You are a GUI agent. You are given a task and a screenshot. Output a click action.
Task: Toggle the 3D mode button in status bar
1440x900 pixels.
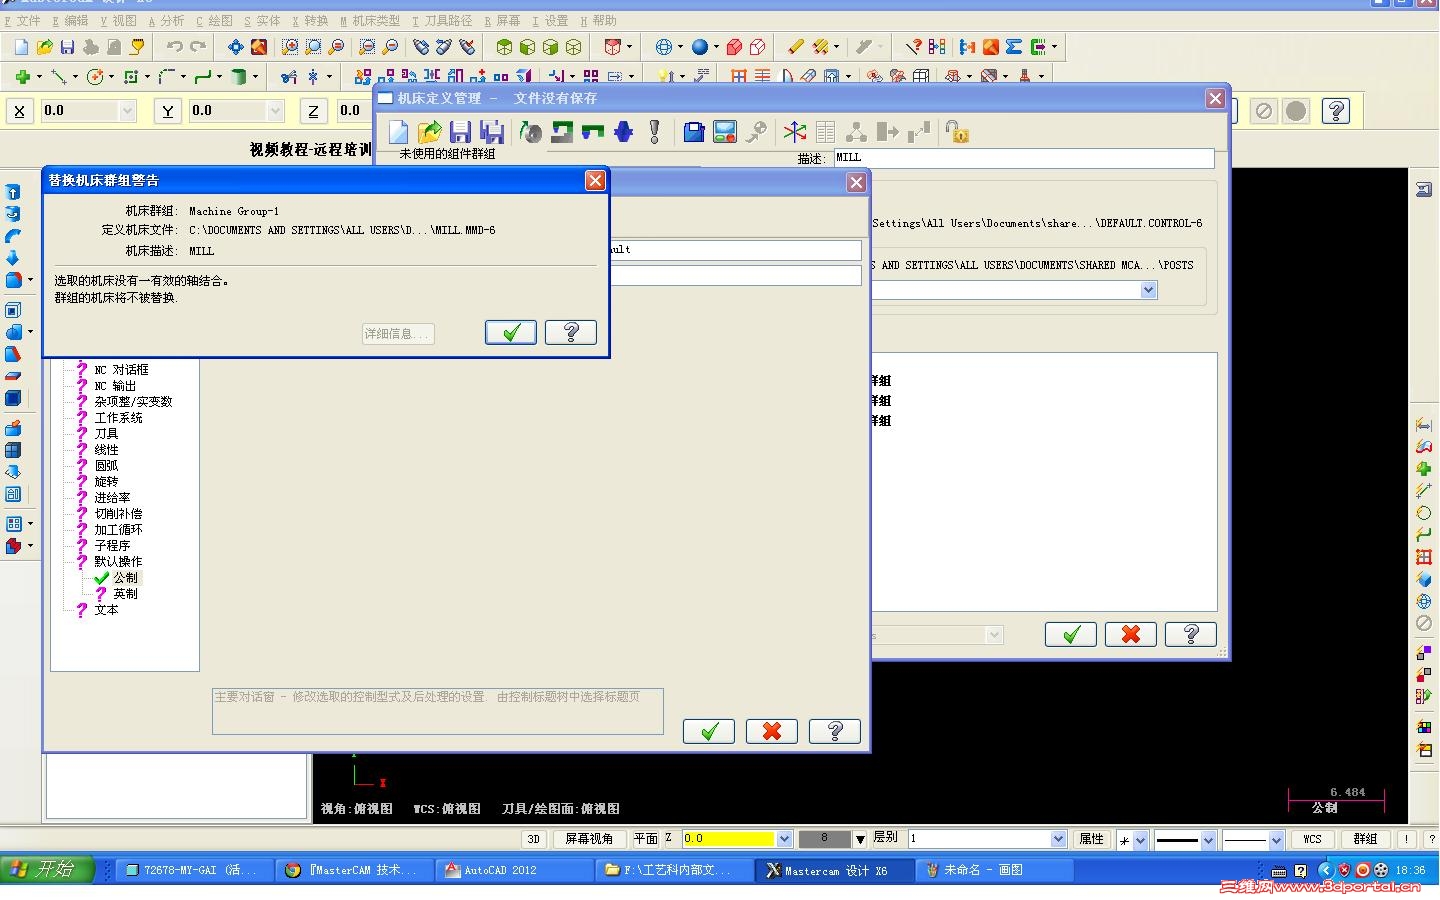pyautogui.click(x=534, y=839)
